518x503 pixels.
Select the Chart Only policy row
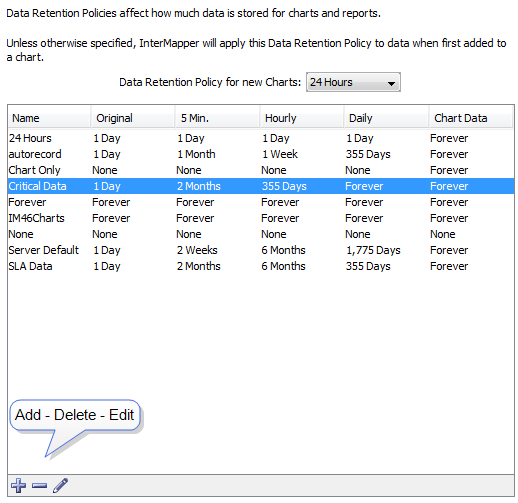[x=261, y=170]
